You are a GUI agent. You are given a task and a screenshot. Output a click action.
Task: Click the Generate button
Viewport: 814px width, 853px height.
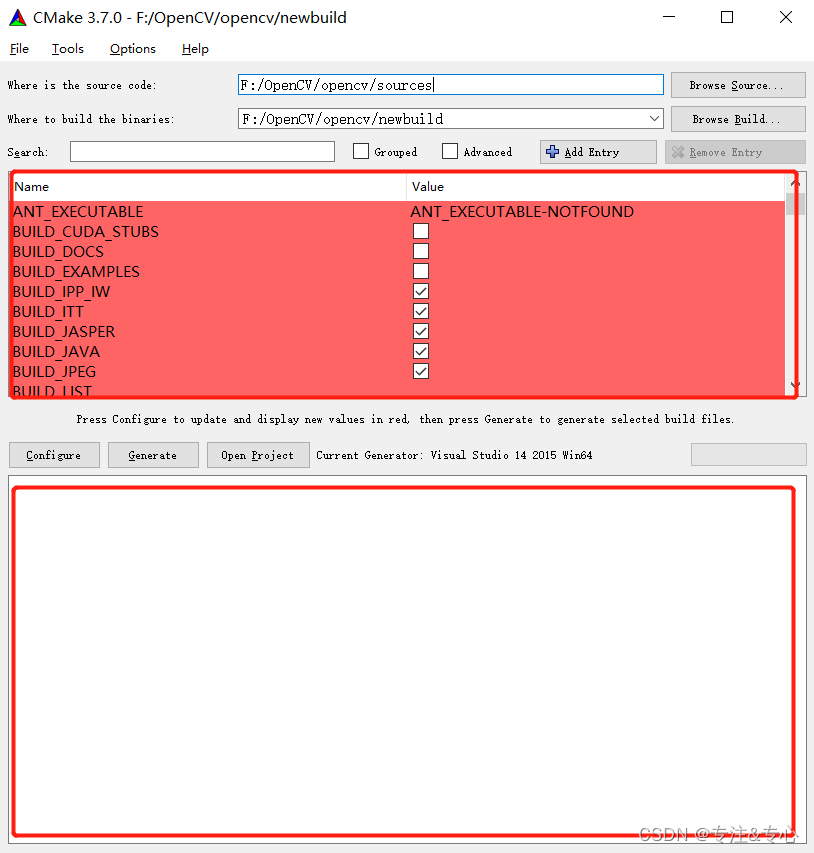(153, 455)
